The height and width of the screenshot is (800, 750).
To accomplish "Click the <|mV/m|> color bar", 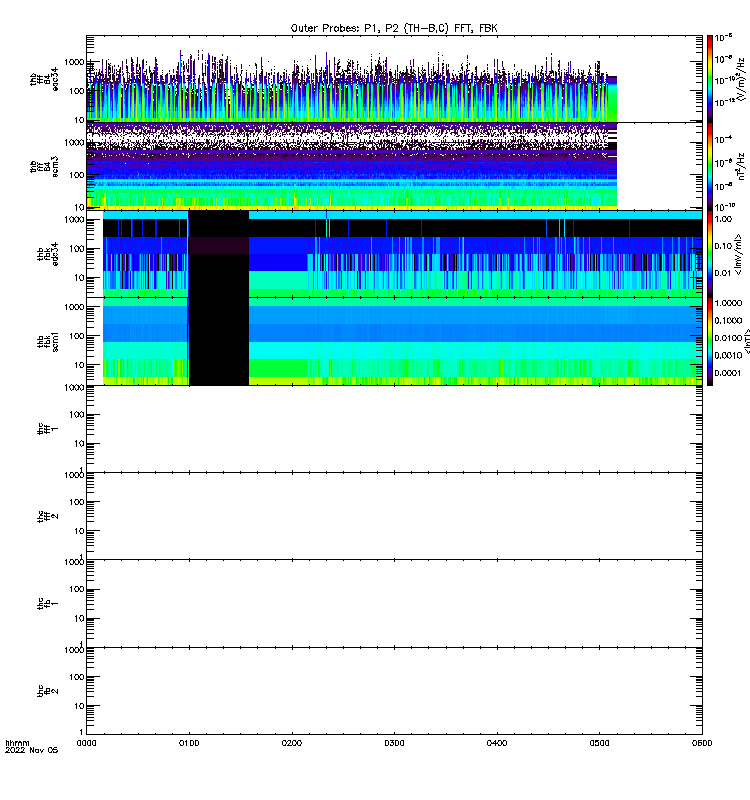I will point(710,254).
